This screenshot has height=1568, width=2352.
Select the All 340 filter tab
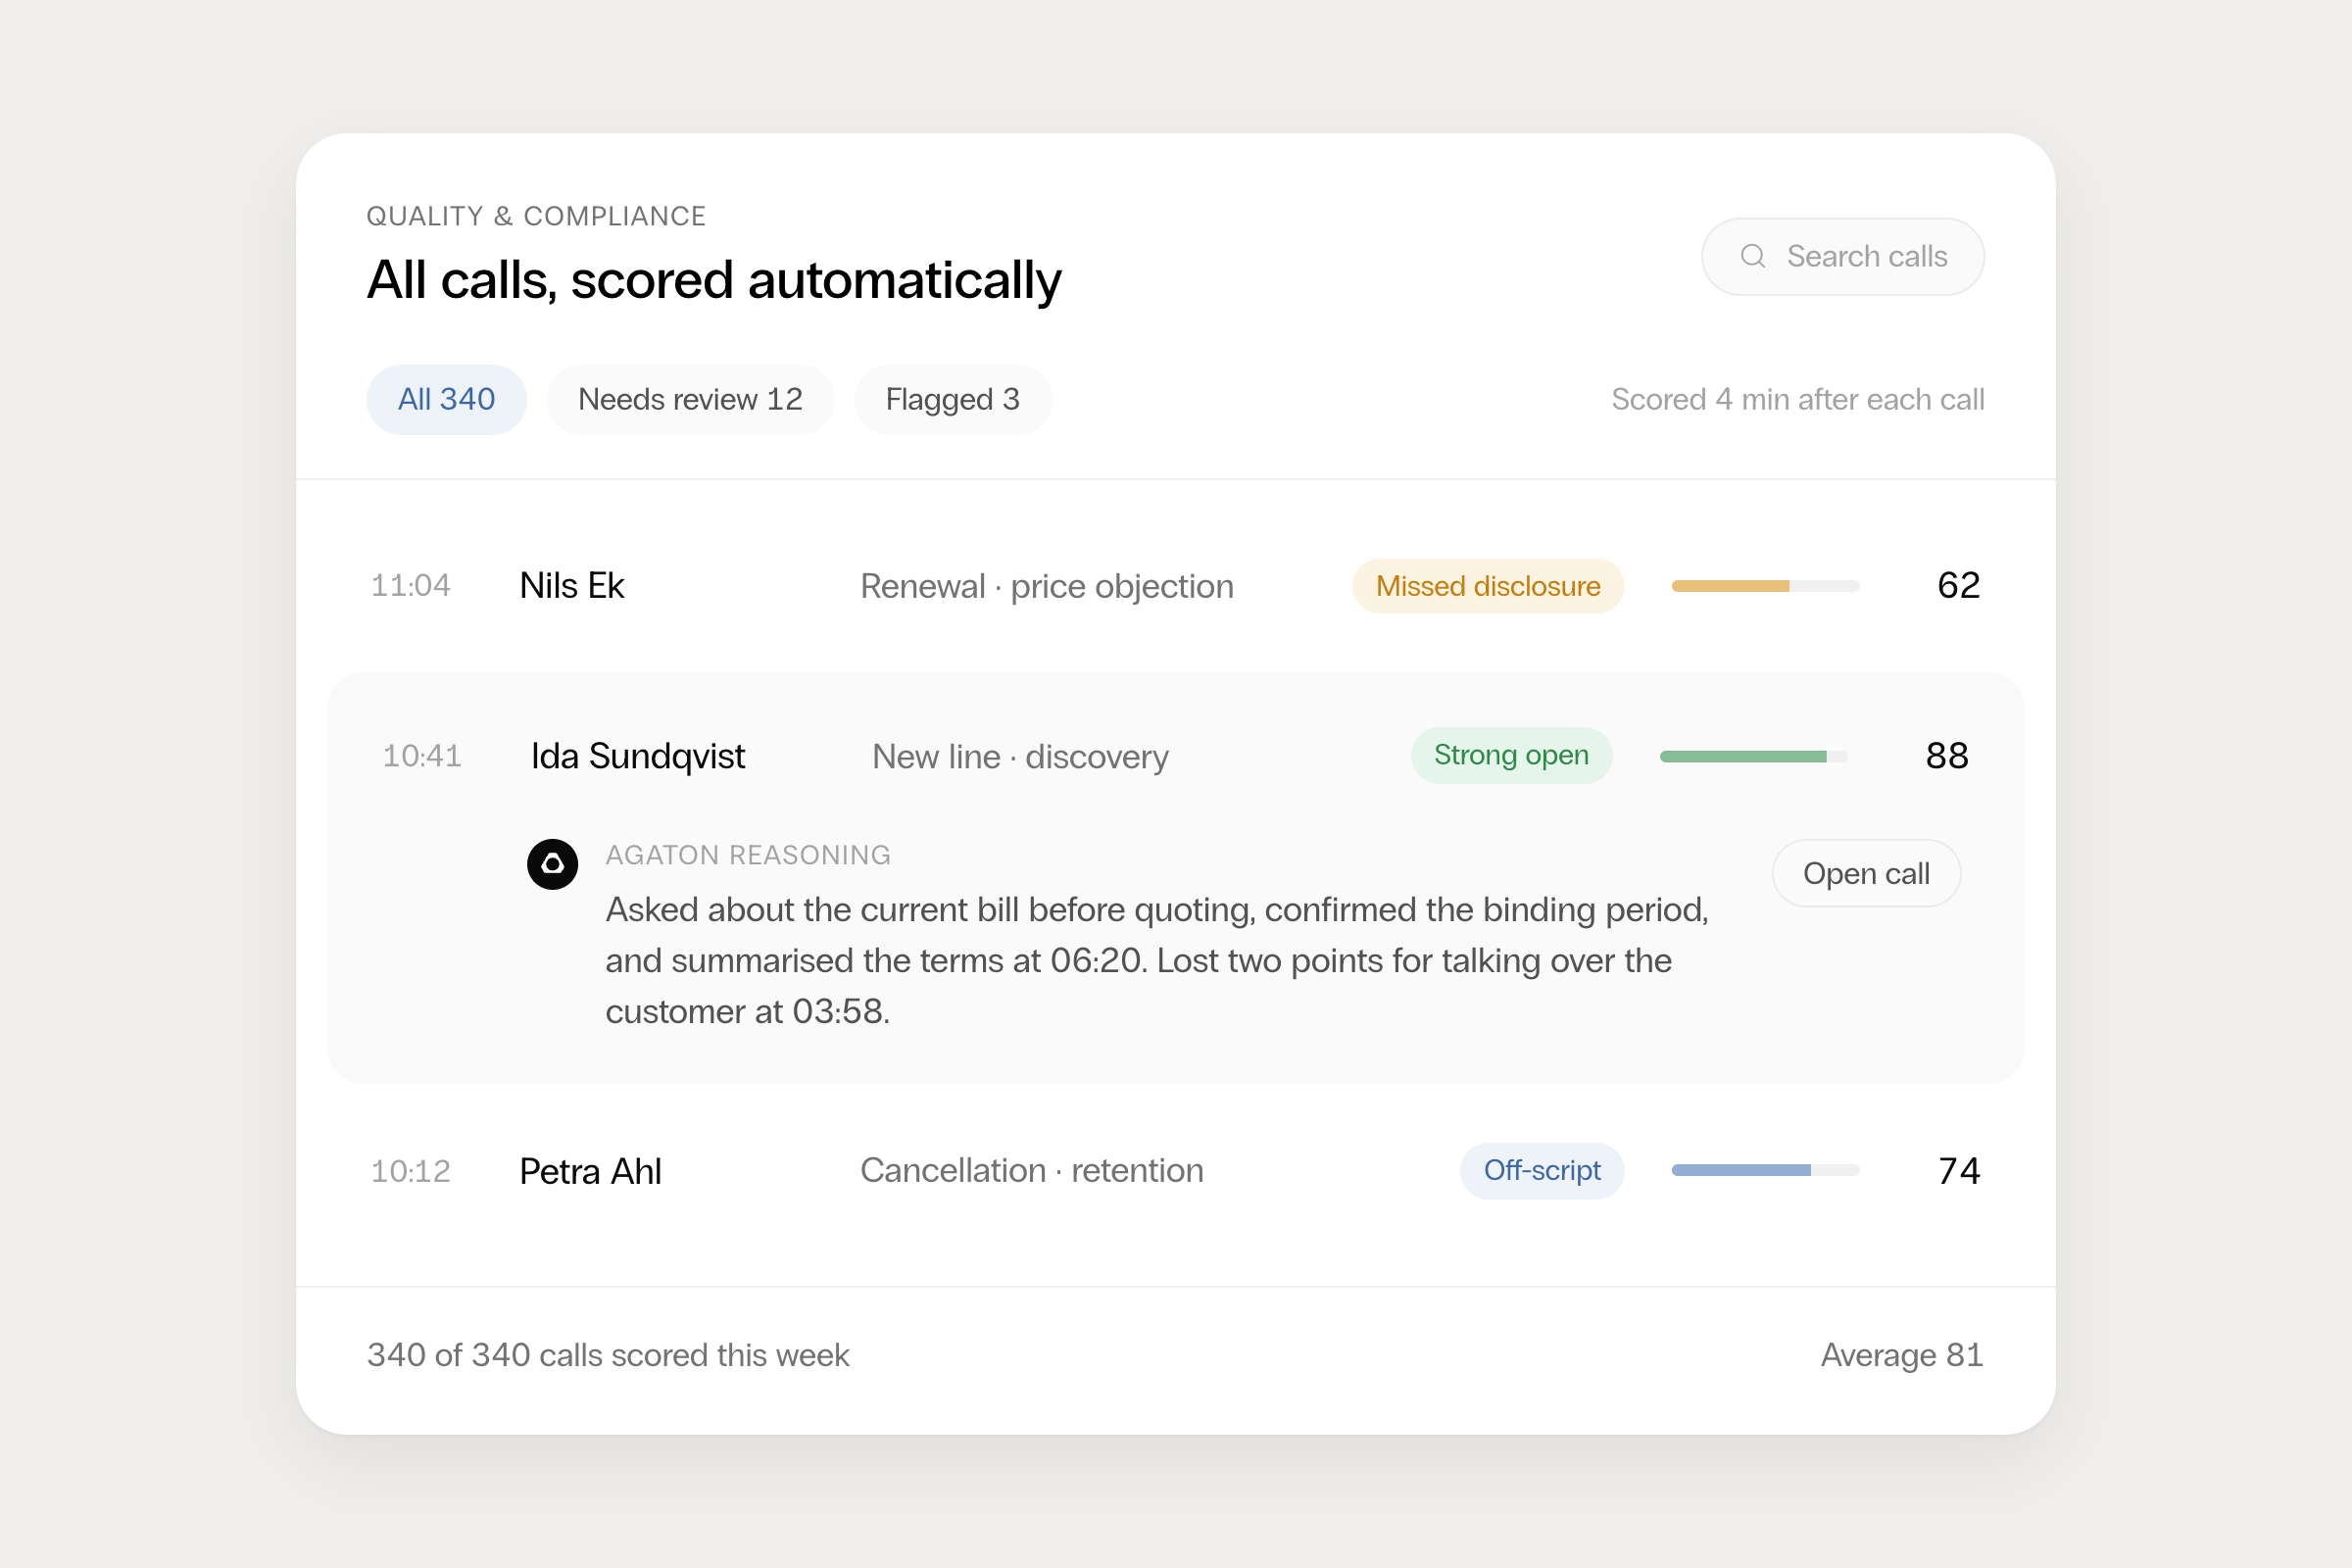point(446,399)
